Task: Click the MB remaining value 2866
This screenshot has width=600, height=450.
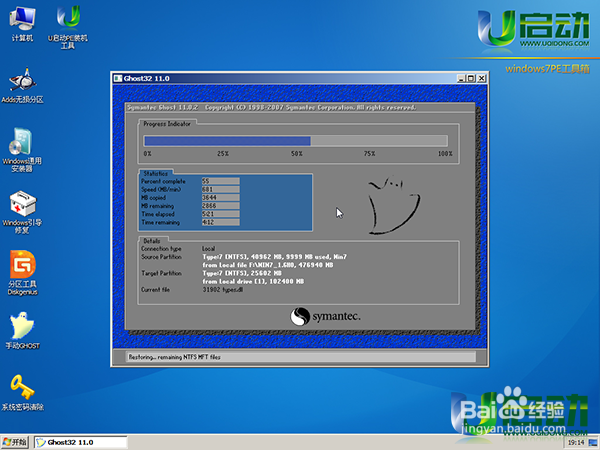Action: click(x=220, y=206)
